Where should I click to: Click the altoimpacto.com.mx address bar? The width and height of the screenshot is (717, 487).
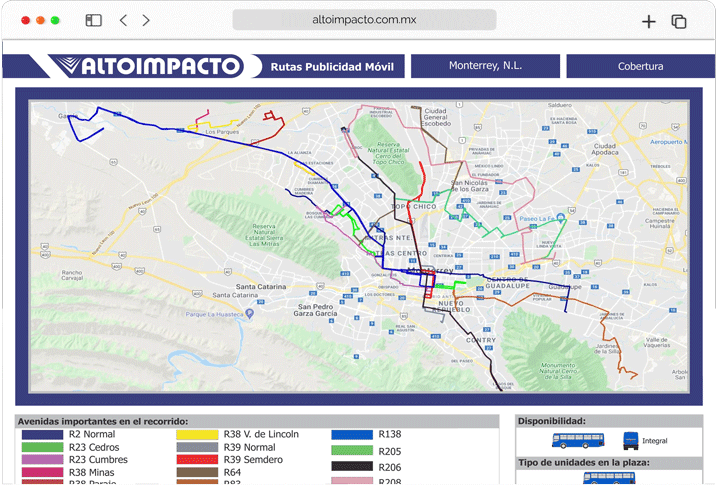pos(364,20)
